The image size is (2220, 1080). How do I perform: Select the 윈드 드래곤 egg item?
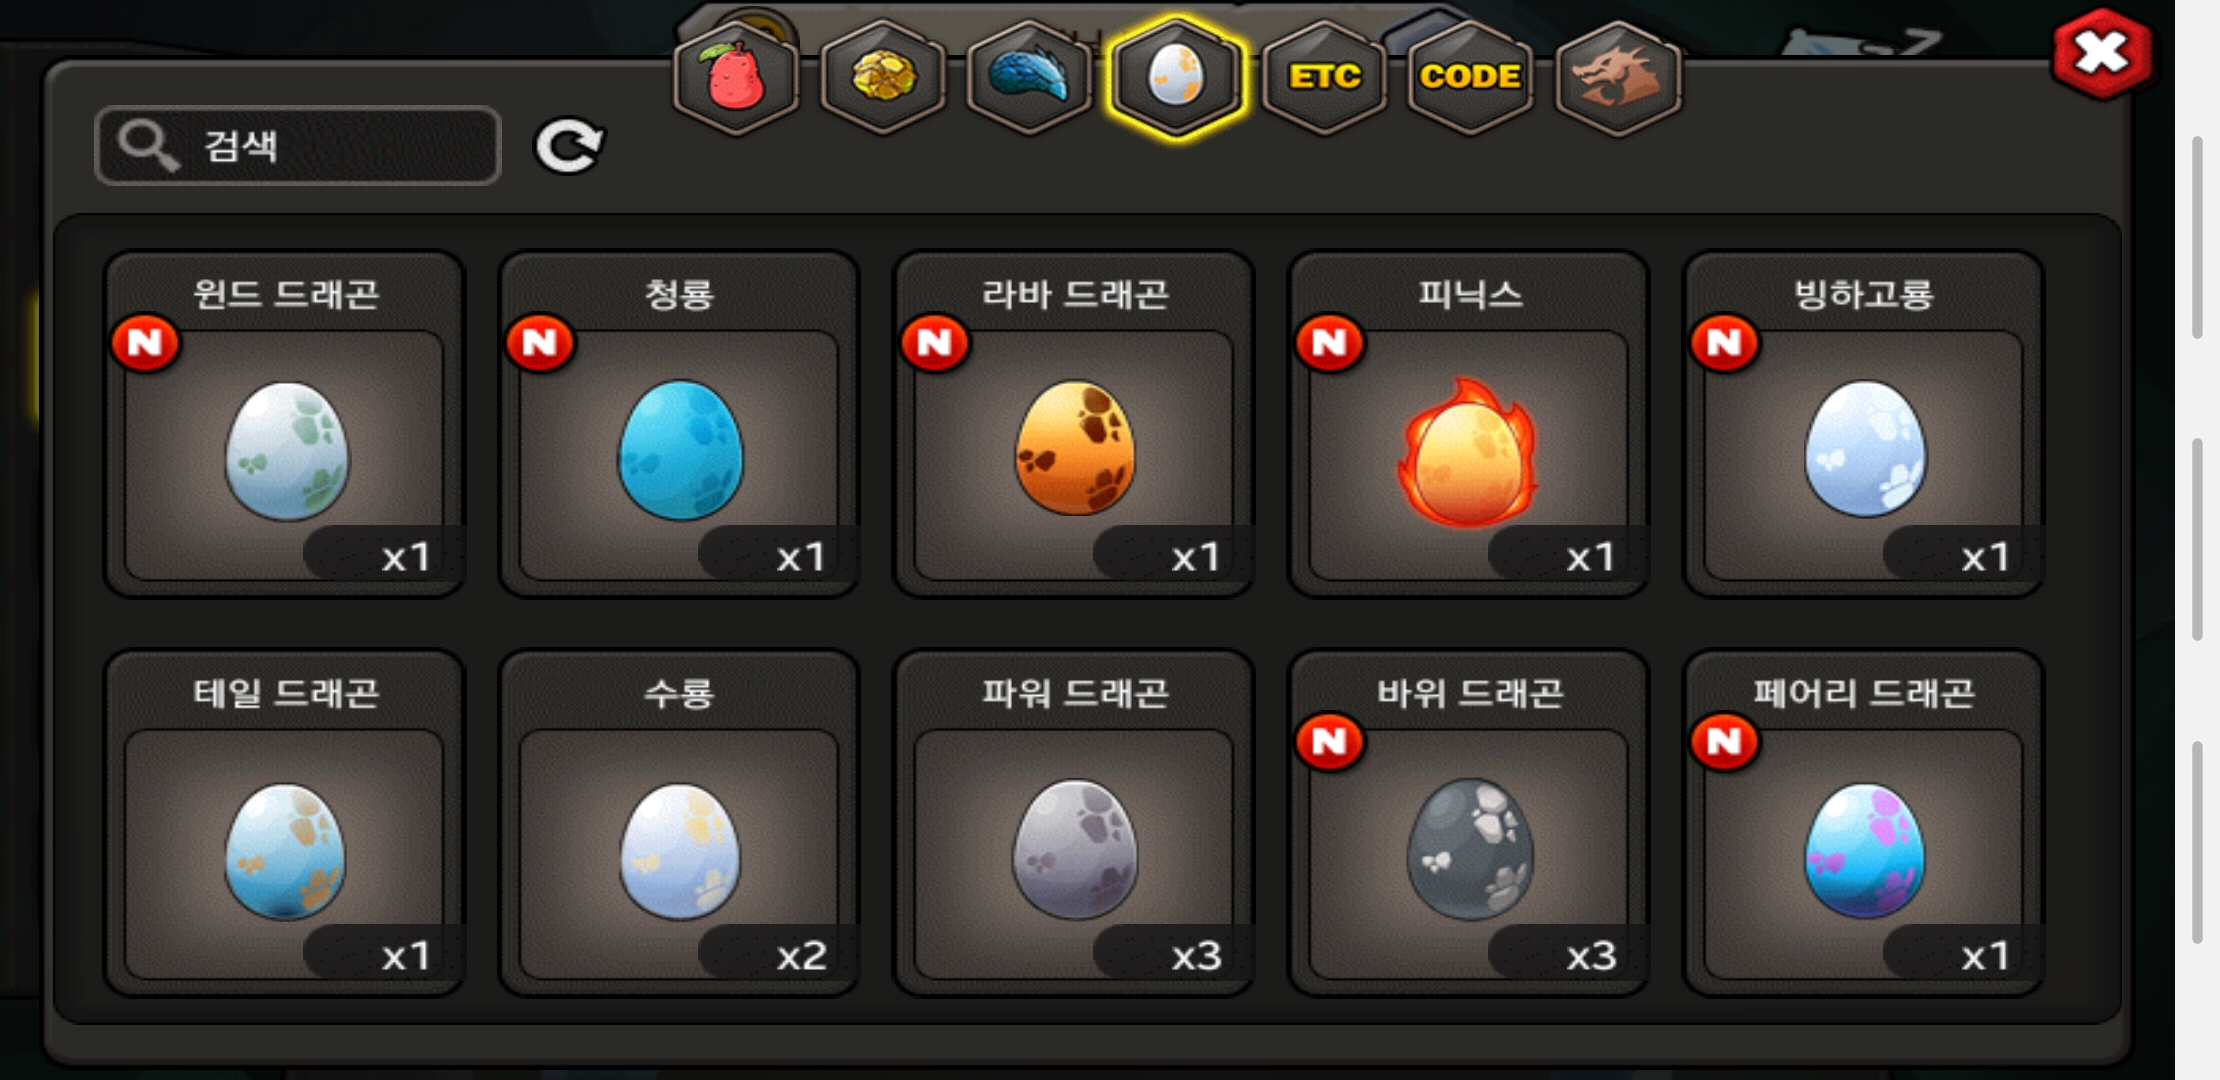pos(285,424)
